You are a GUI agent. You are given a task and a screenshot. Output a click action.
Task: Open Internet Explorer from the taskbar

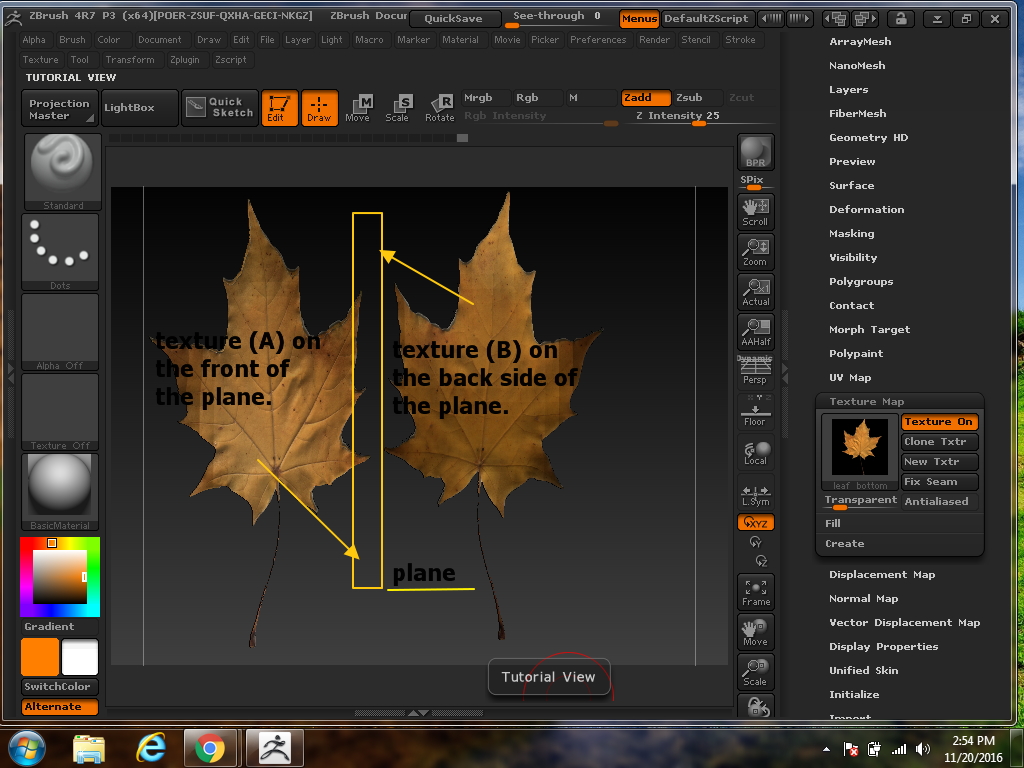[x=151, y=748]
